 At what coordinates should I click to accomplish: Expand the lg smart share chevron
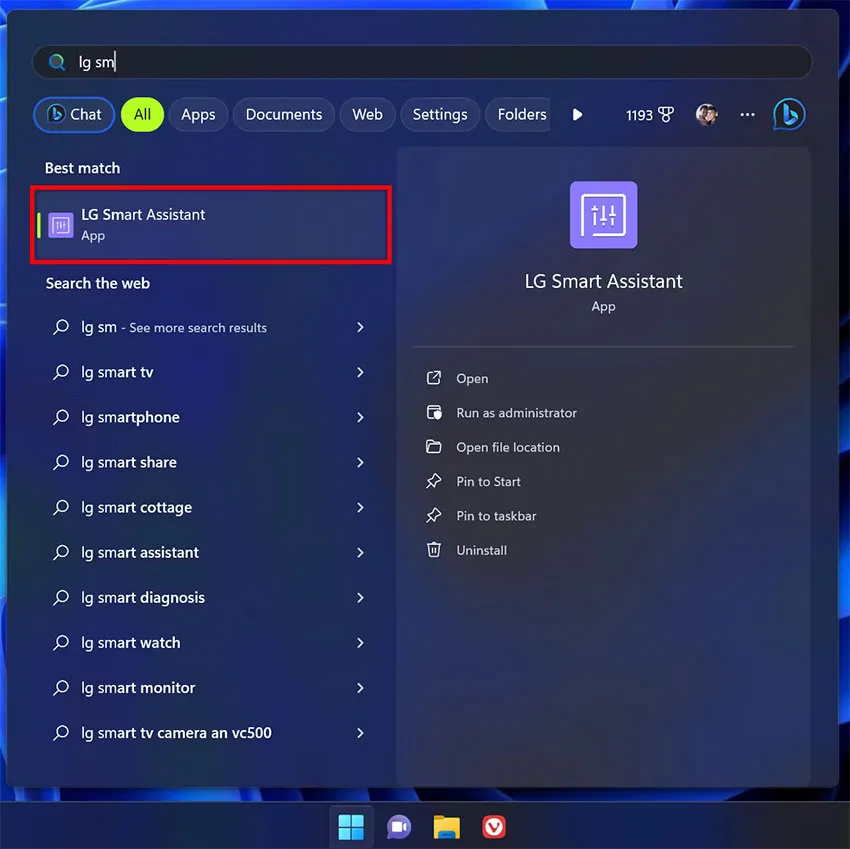(x=360, y=462)
